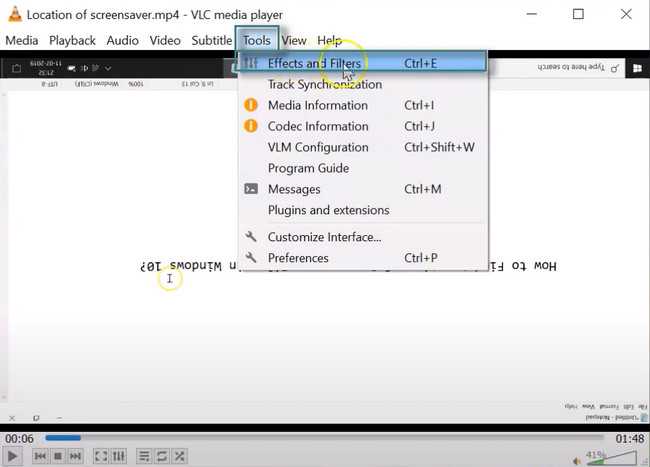Skip to next media
The height and width of the screenshot is (467, 650).
75,456
